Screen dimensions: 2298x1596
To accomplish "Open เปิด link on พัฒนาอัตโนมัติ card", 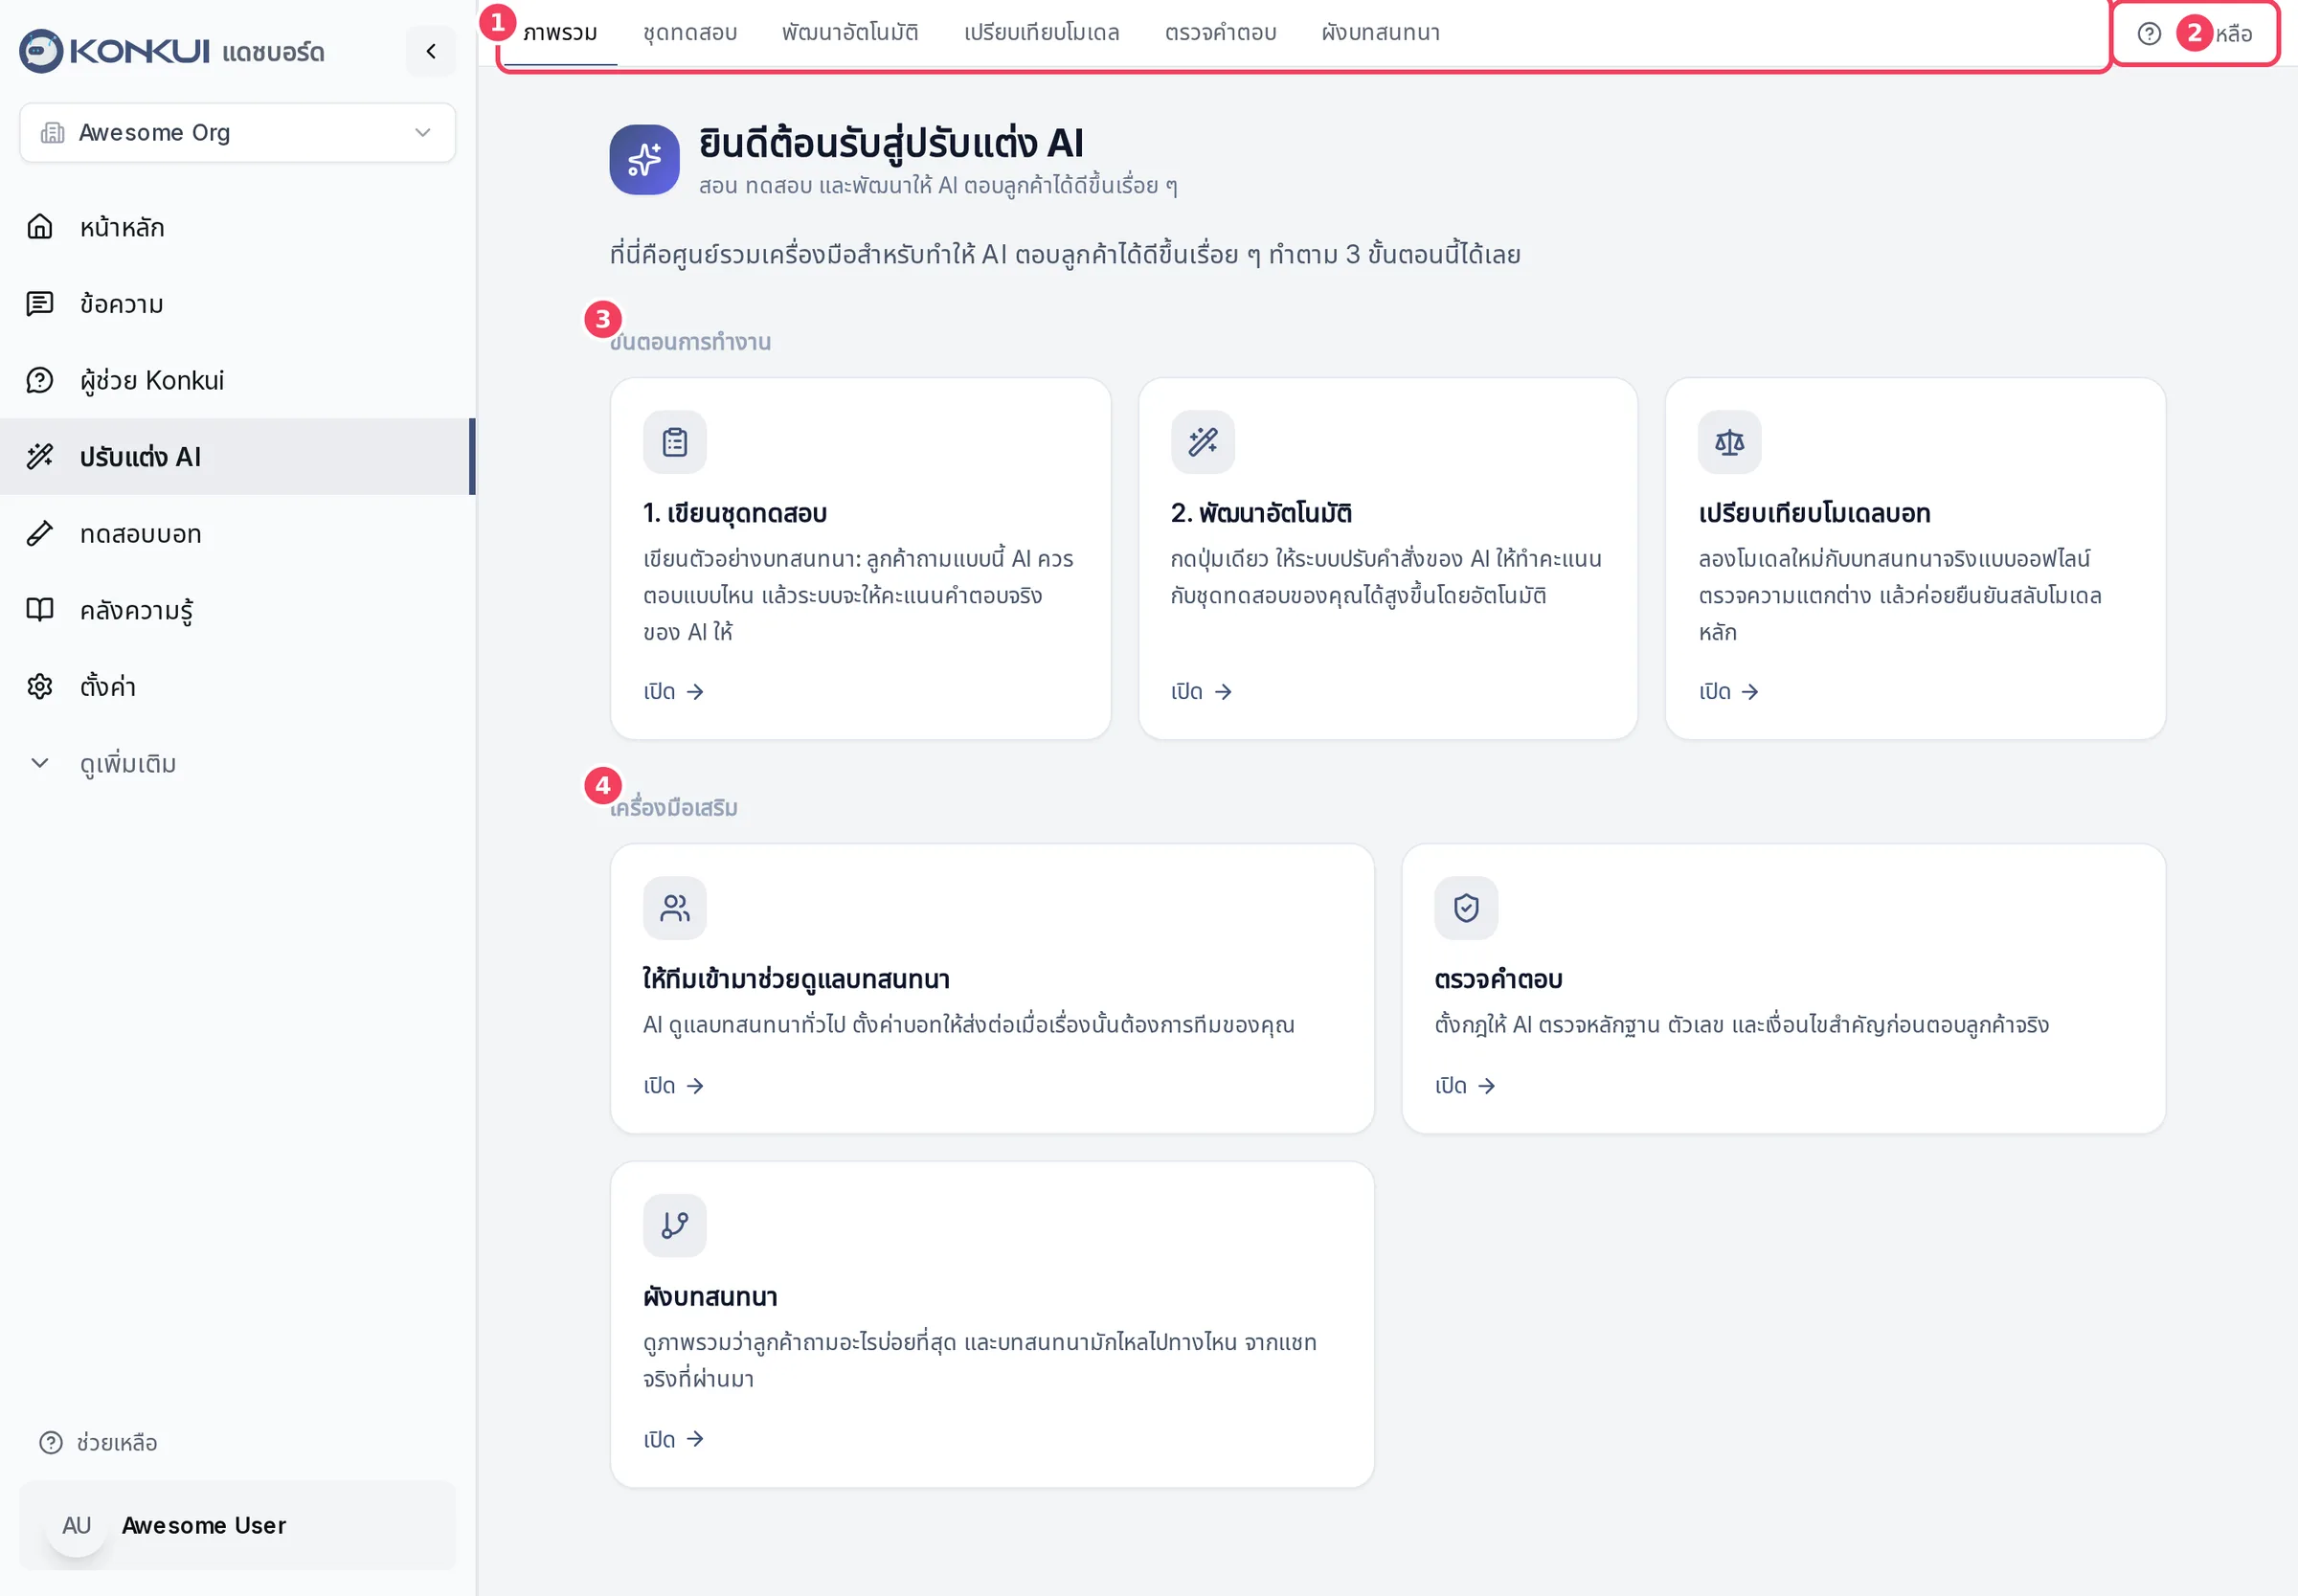I will [x=1202, y=692].
